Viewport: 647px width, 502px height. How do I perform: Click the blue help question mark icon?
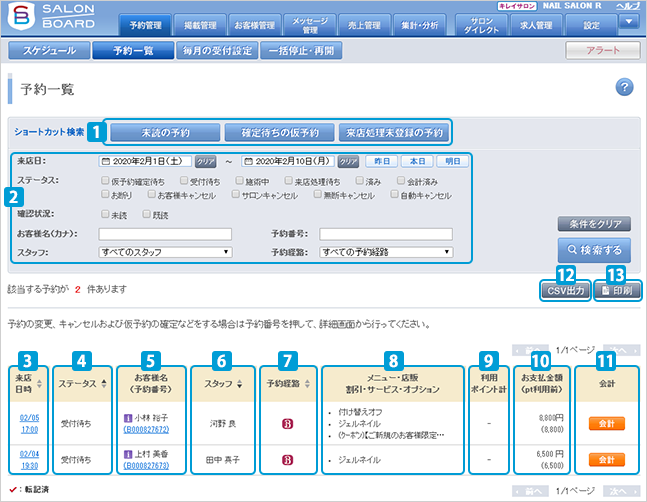click(625, 88)
